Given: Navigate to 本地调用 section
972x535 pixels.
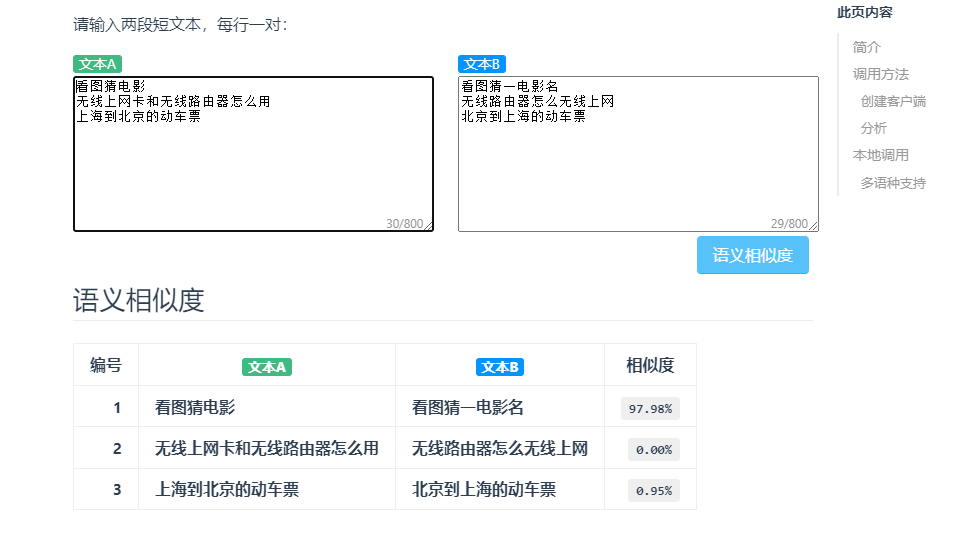Looking at the screenshot, I should (x=880, y=155).
